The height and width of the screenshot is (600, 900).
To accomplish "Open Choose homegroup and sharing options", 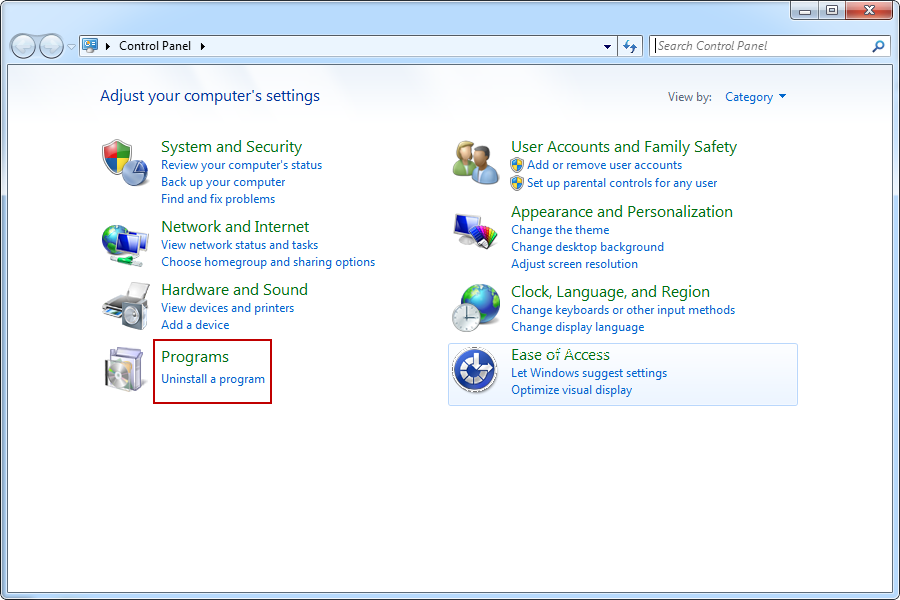I will (x=267, y=262).
